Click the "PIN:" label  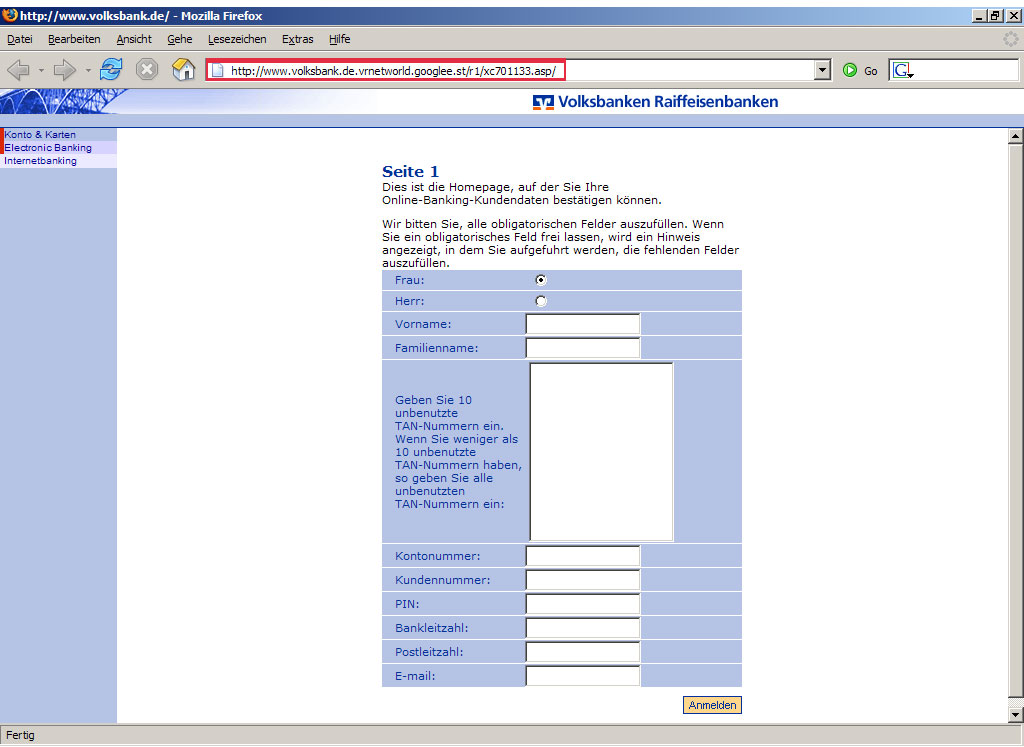point(408,604)
